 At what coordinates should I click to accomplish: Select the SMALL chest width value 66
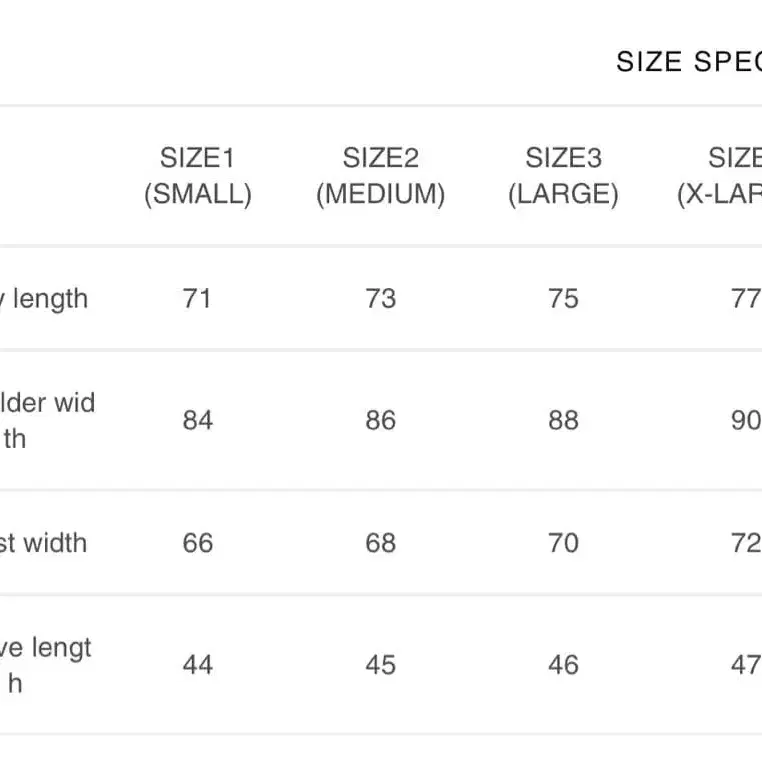pyautogui.click(x=197, y=543)
